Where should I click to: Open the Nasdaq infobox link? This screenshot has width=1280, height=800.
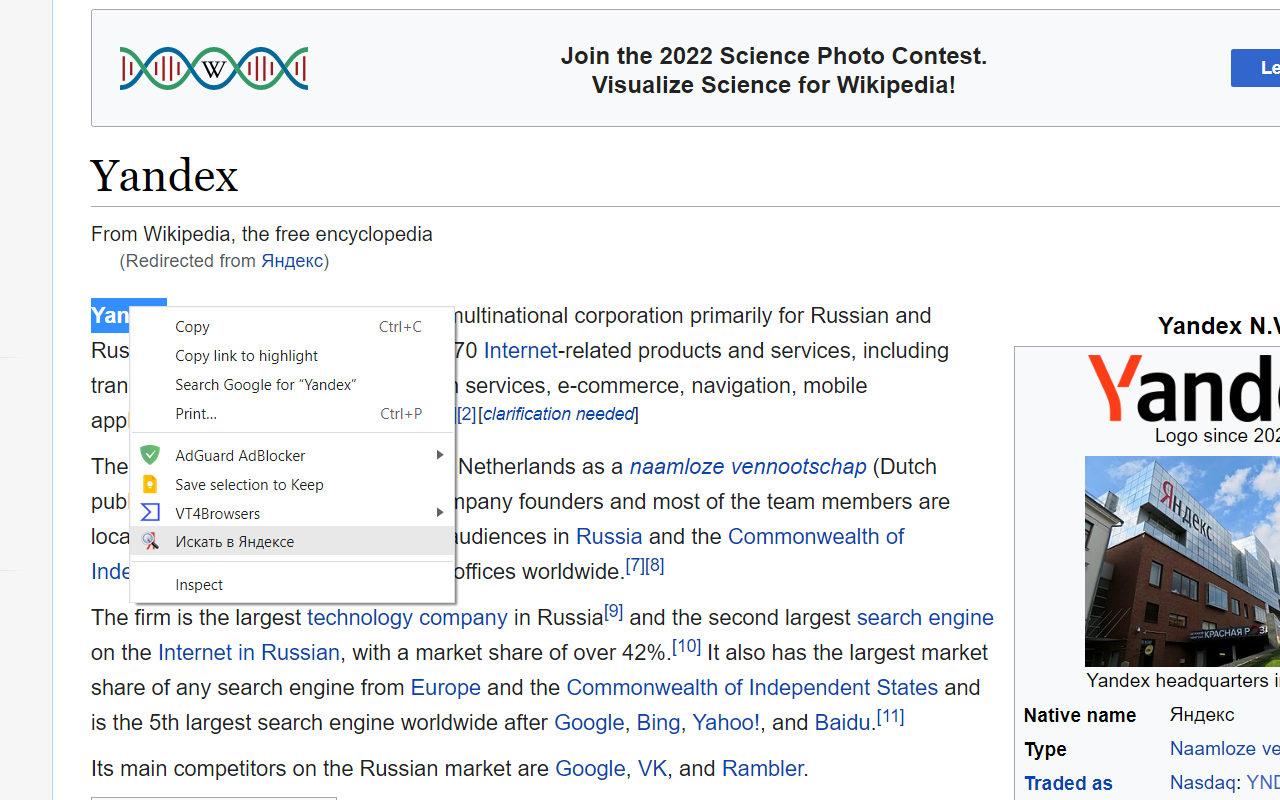(x=1202, y=784)
